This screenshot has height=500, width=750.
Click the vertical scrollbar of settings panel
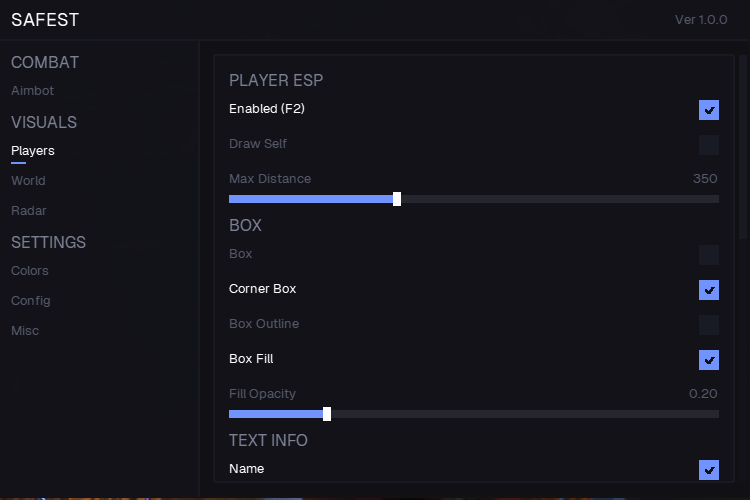743,150
